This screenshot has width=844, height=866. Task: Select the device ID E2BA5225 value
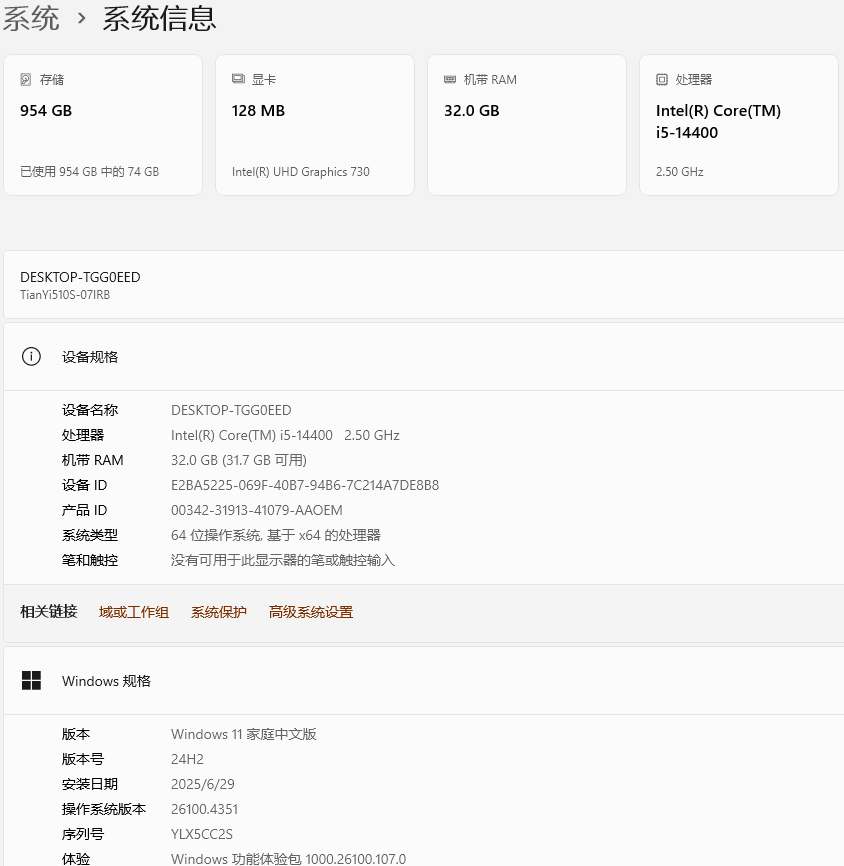(x=305, y=485)
